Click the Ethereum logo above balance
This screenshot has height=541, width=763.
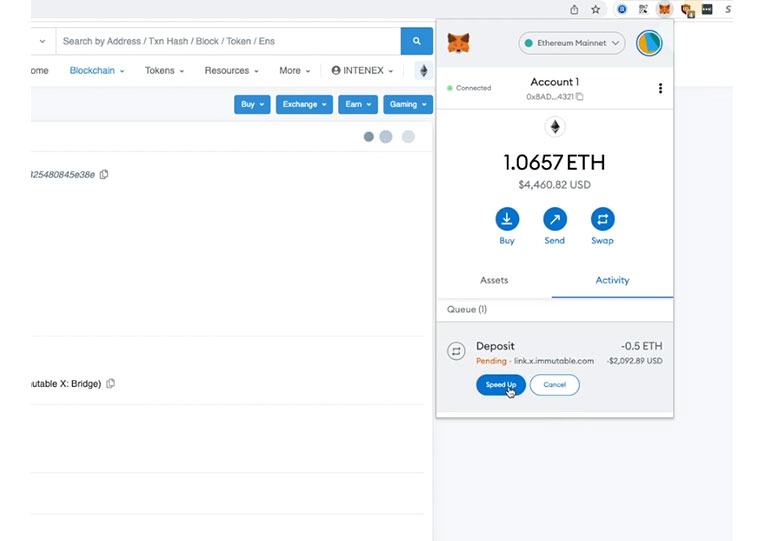[x=555, y=127]
